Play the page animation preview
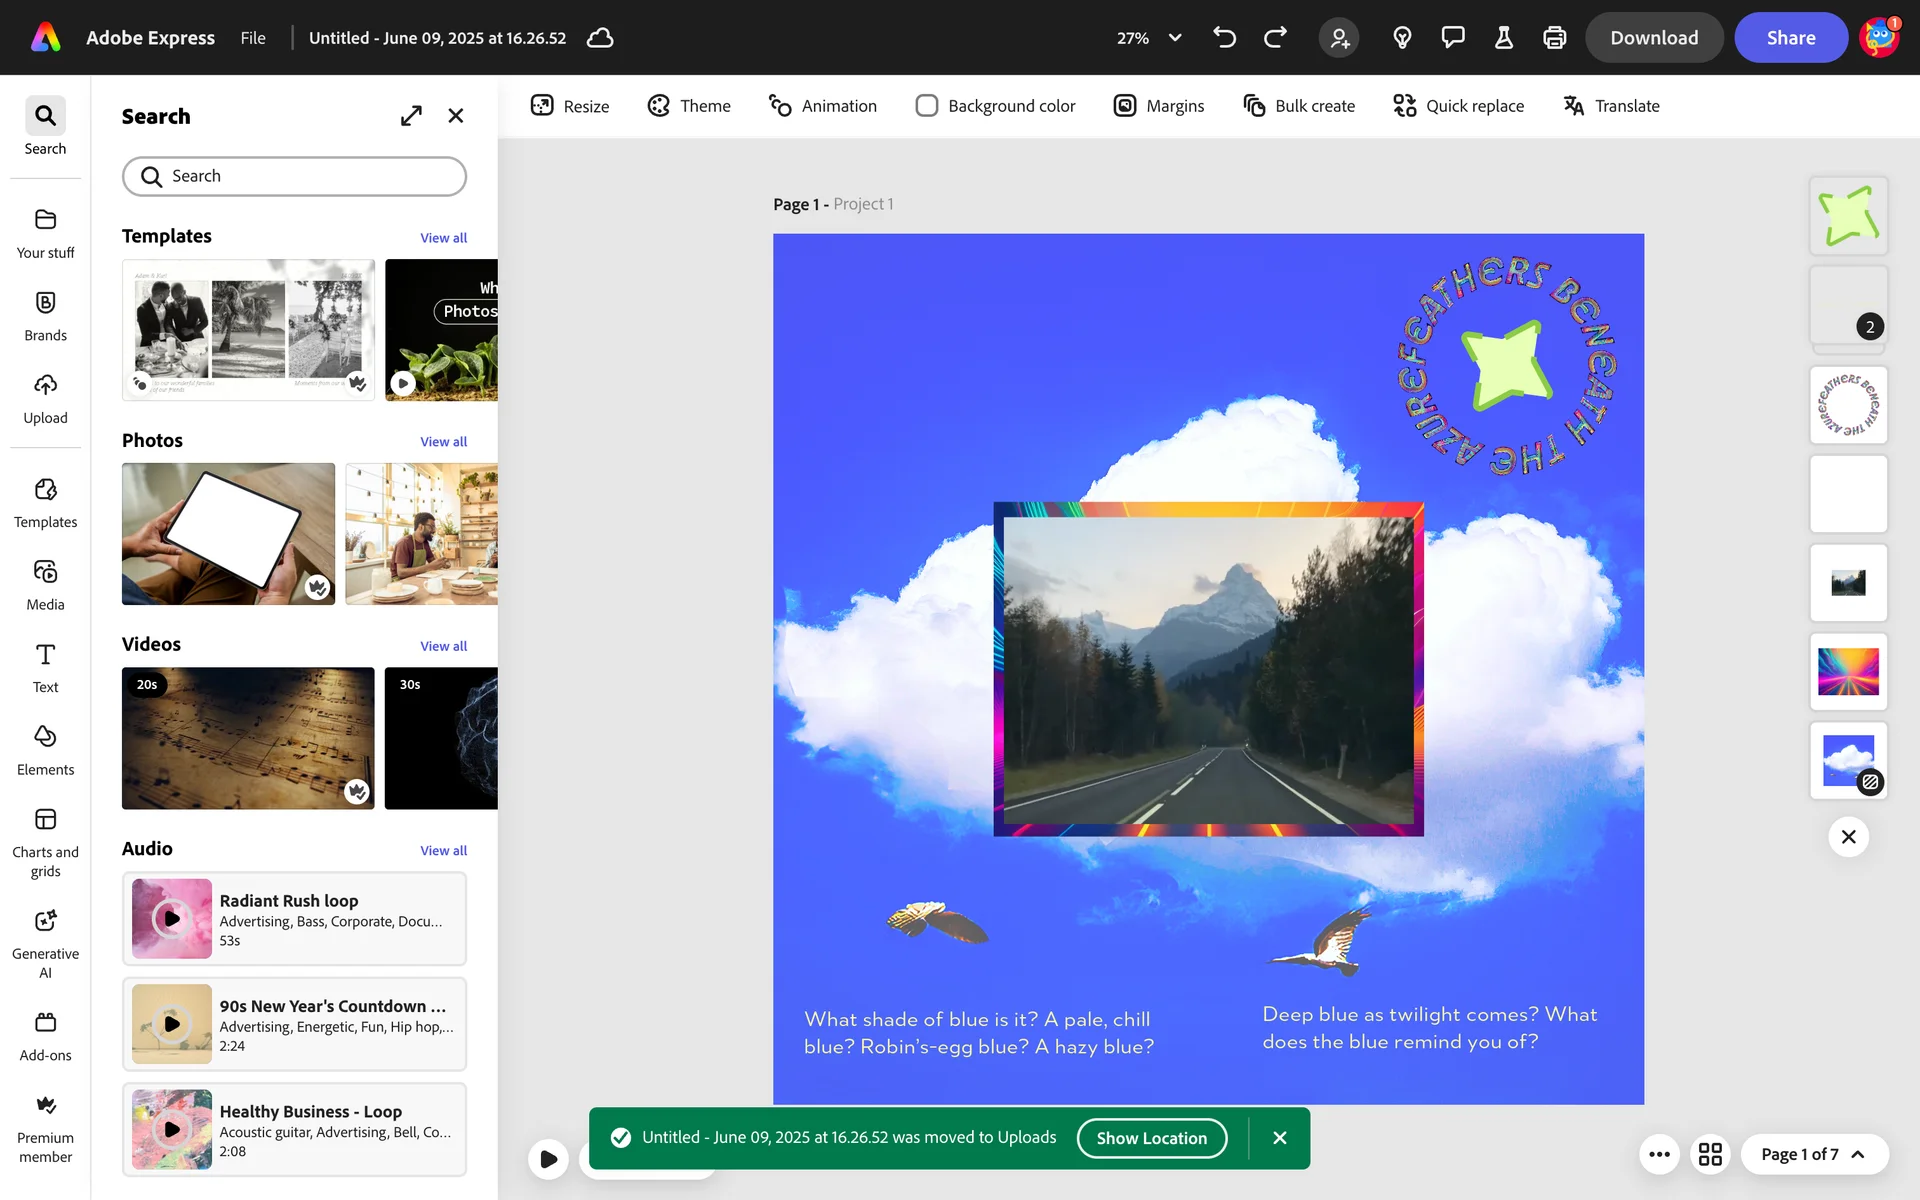The width and height of the screenshot is (1920, 1200). click(x=548, y=1159)
